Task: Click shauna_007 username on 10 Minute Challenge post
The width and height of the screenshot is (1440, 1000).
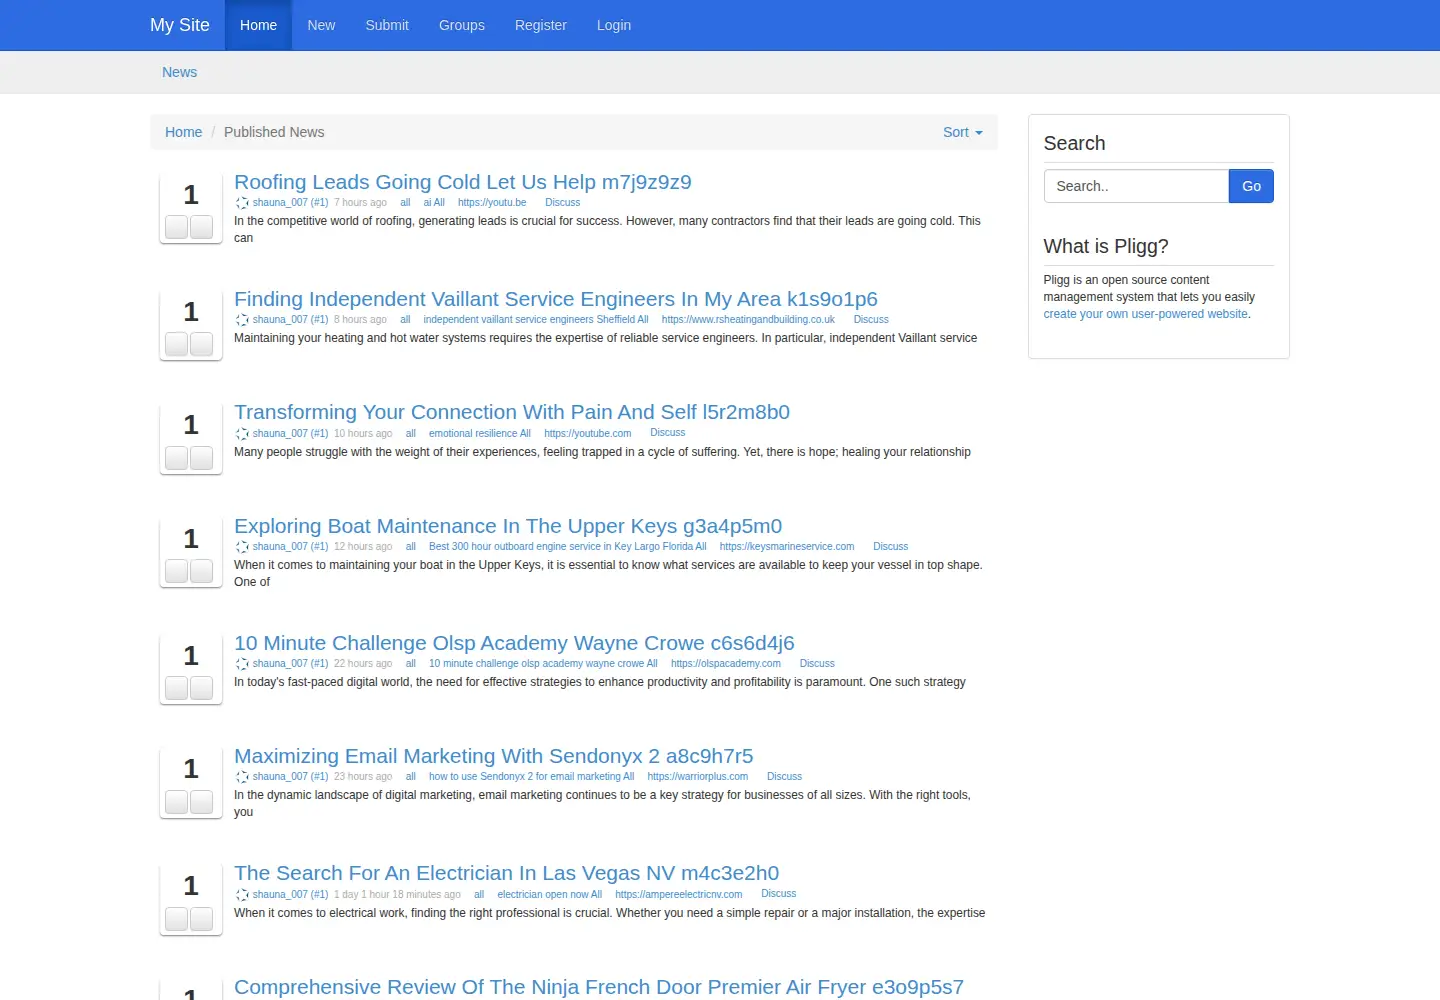Action: pos(290,664)
